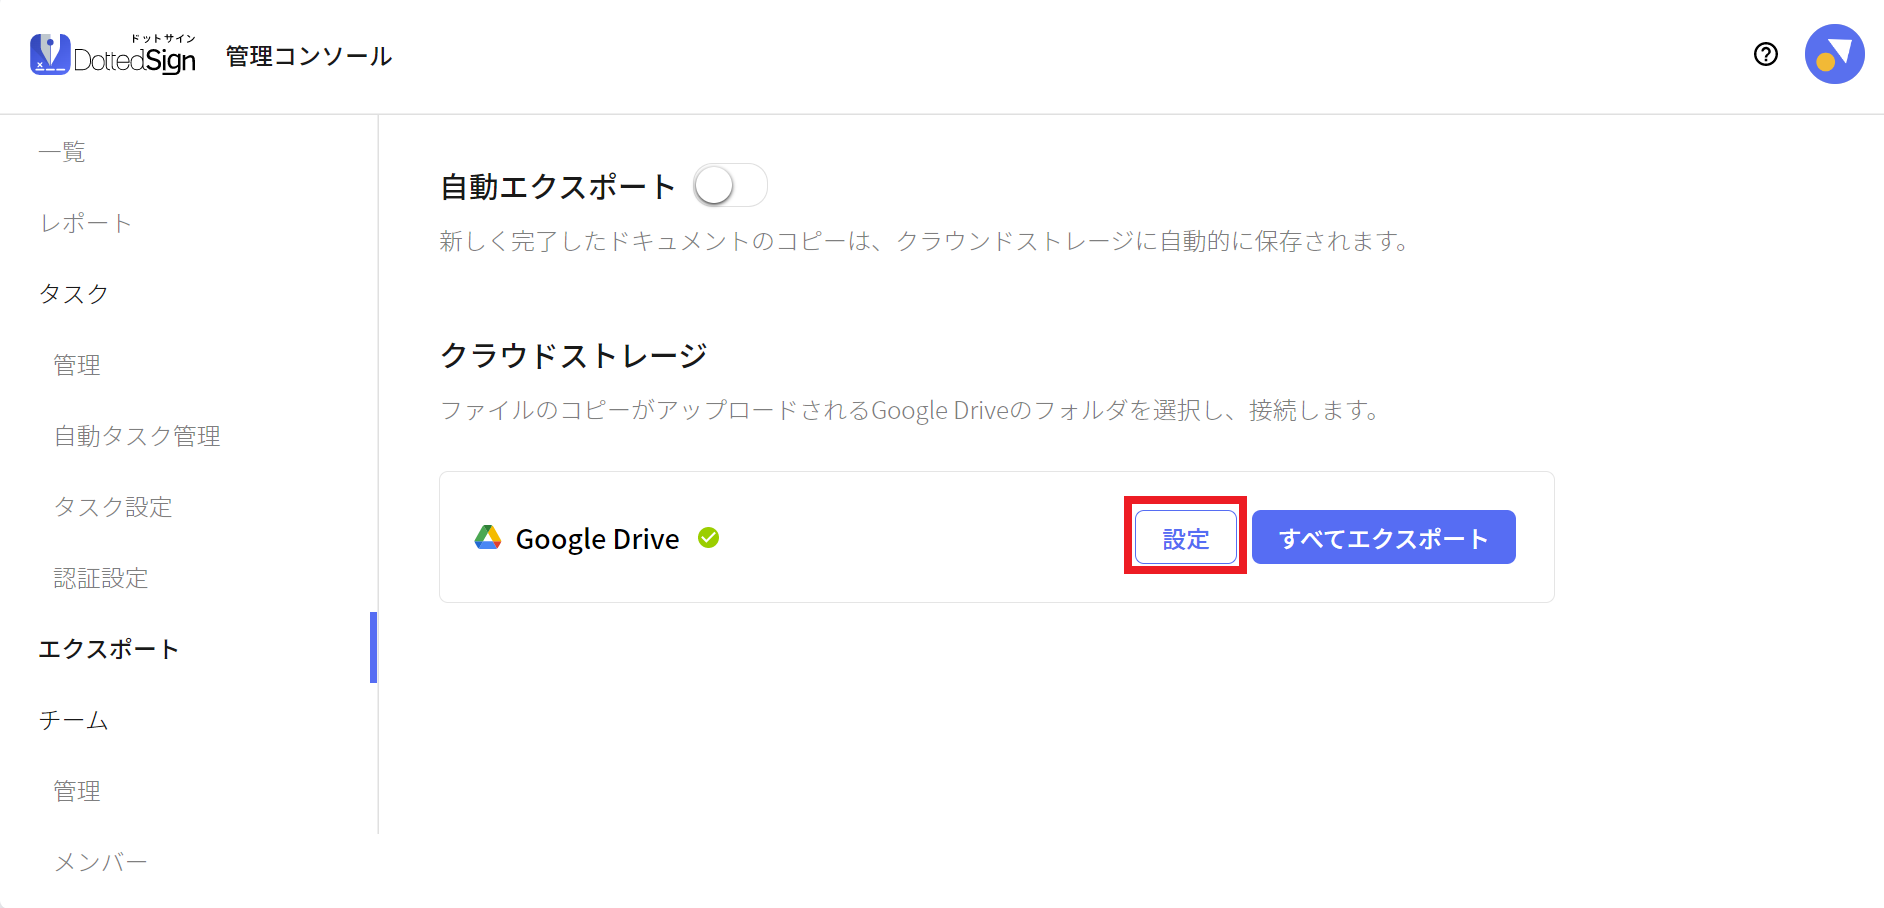Open 管理 under the タスク section

tap(77, 365)
